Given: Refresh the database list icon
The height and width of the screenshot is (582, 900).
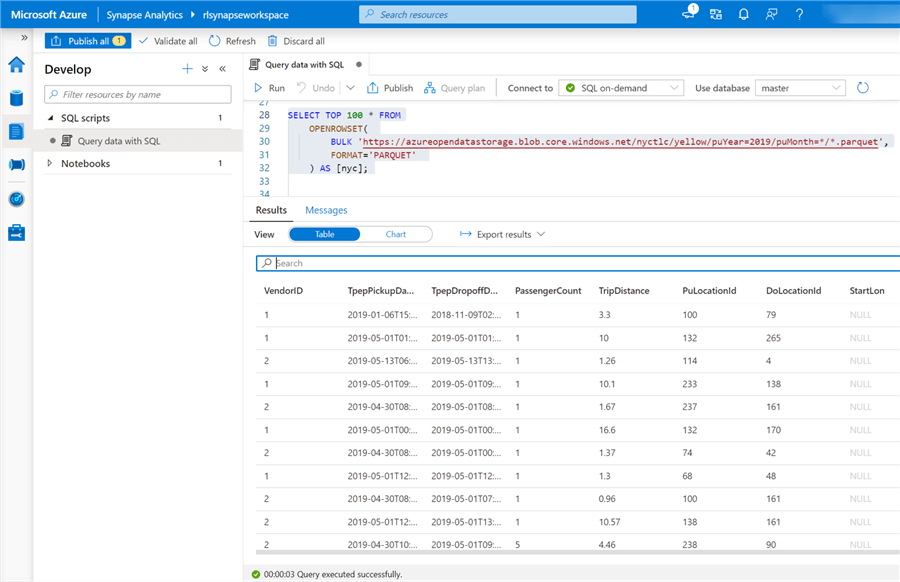Looking at the screenshot, I should [863, 88].
